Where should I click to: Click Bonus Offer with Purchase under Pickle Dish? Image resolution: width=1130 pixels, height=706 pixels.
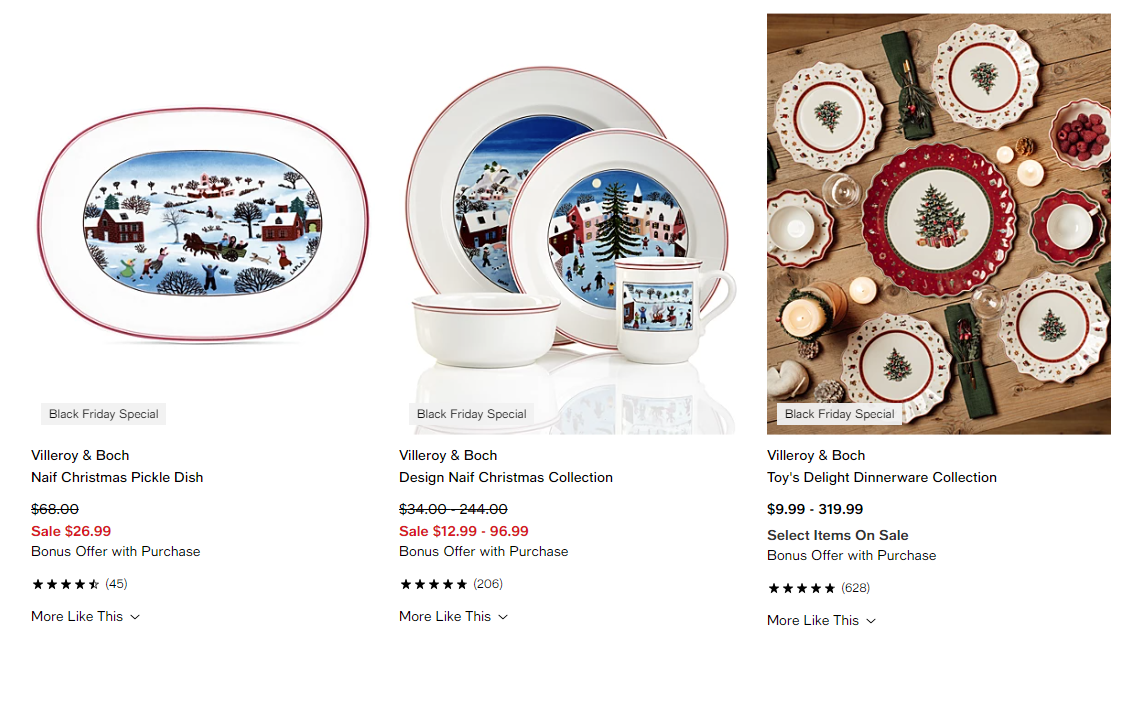click(115, 552)
